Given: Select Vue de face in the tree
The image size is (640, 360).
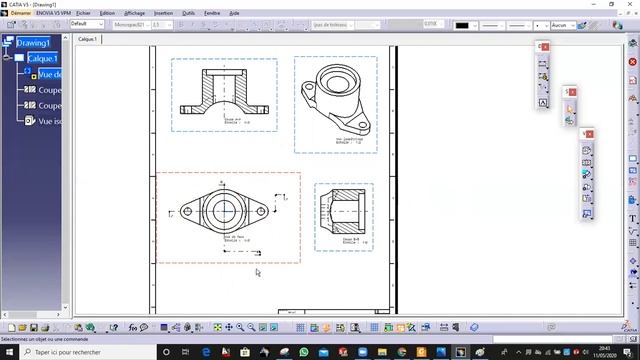Looking at the screenshot, I should pos(49,74).
